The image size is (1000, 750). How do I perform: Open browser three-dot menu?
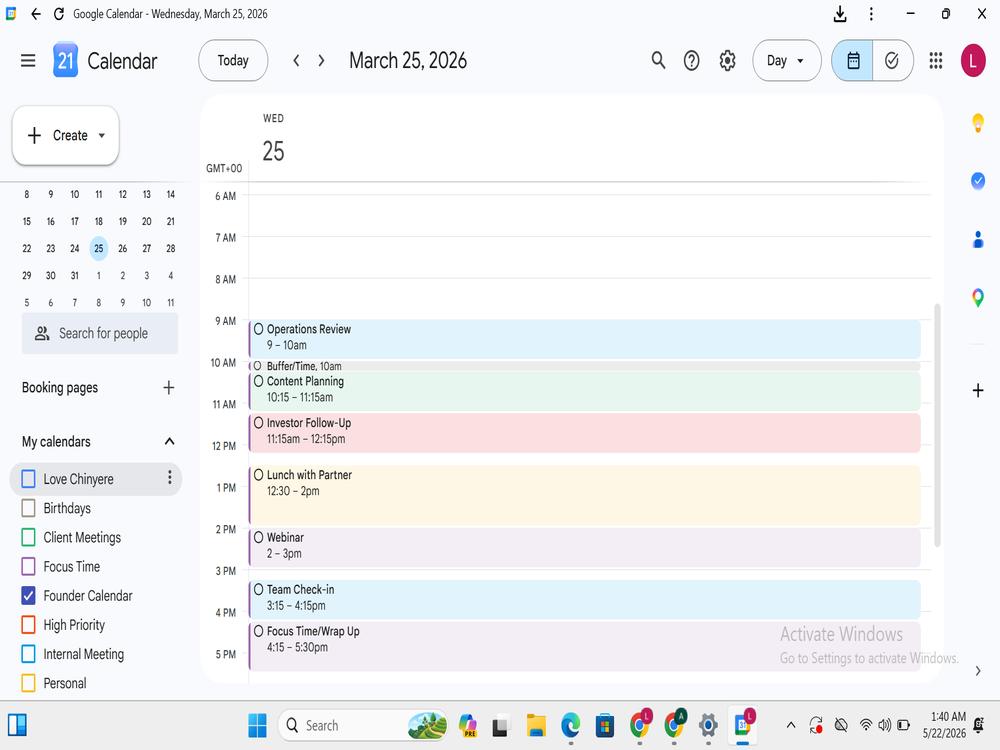[x=871, y=14]
